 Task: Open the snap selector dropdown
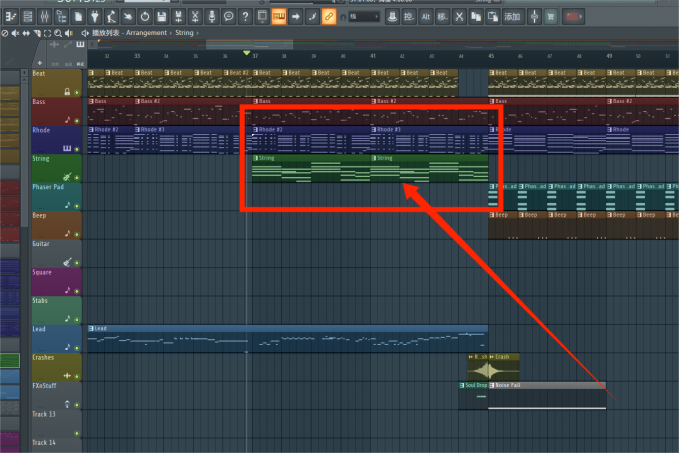(364, 17)
